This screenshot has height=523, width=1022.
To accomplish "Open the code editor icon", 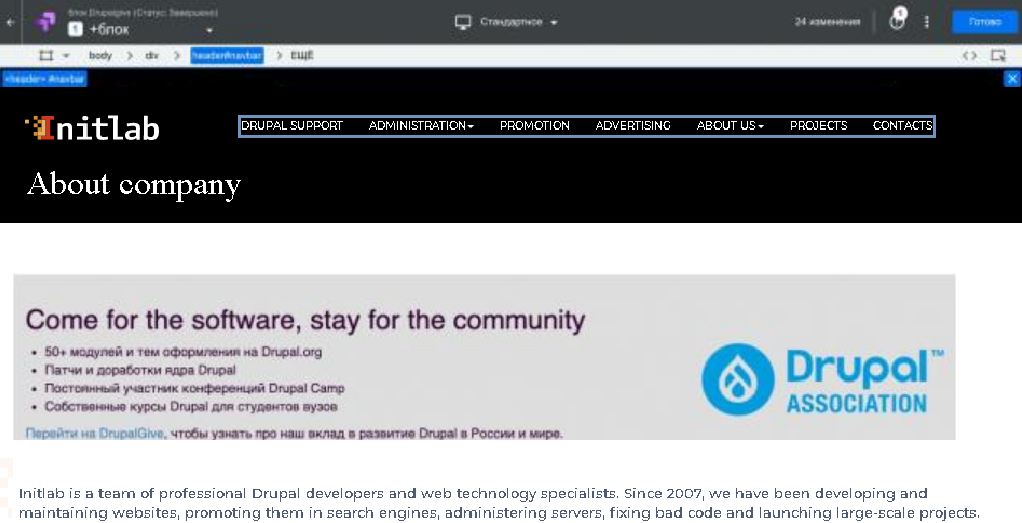I will pos(969,55).
